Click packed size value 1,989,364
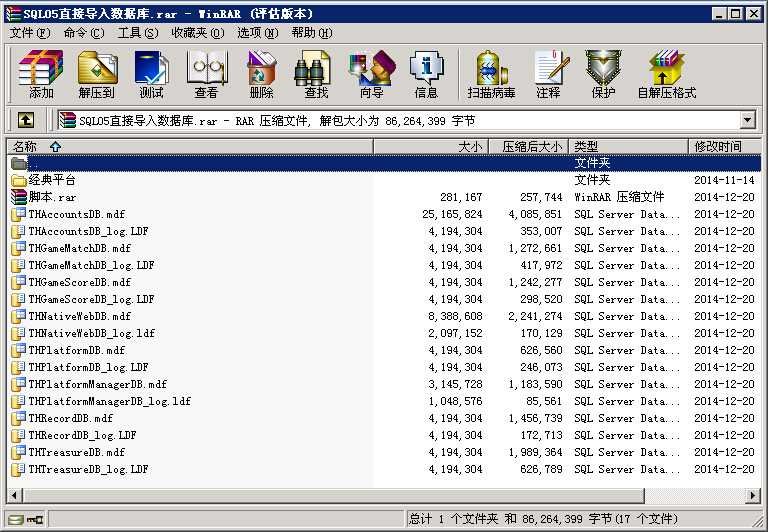 point(535,453)
